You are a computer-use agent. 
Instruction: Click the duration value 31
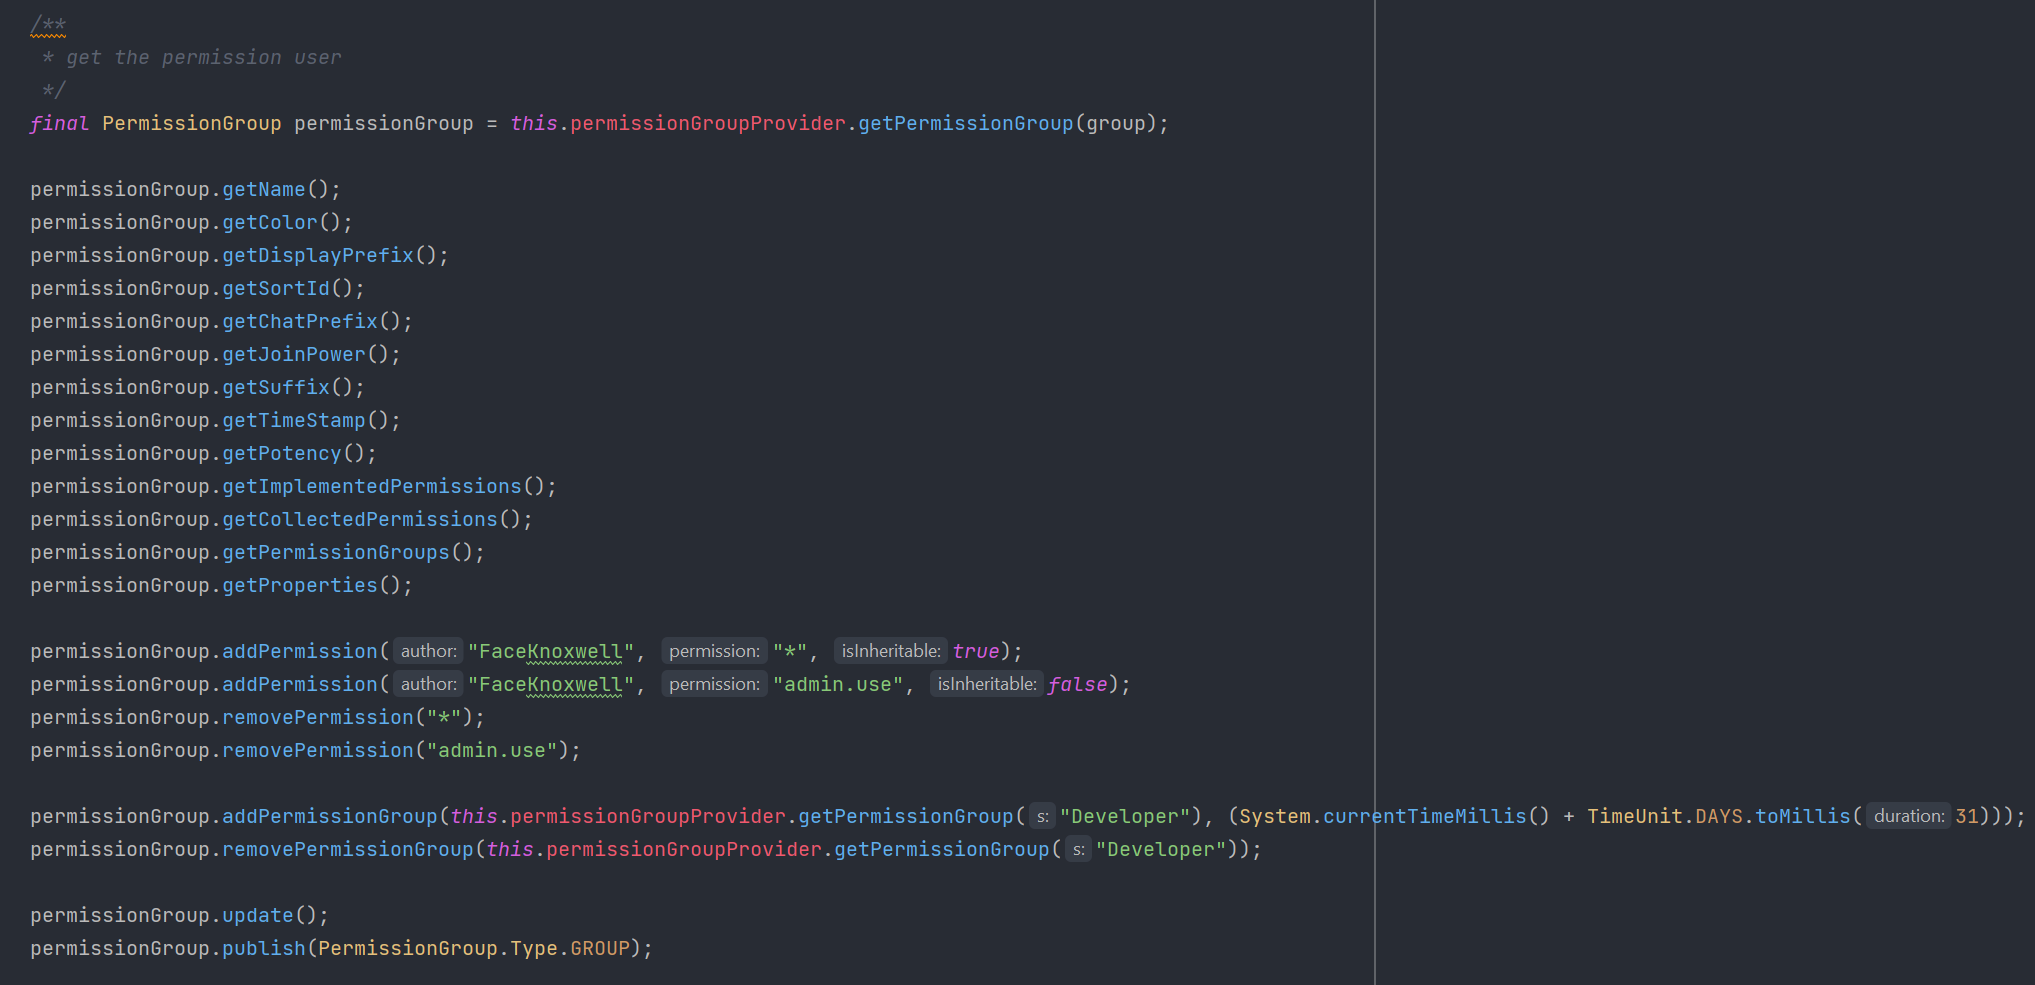click(x=1967, y=816)
